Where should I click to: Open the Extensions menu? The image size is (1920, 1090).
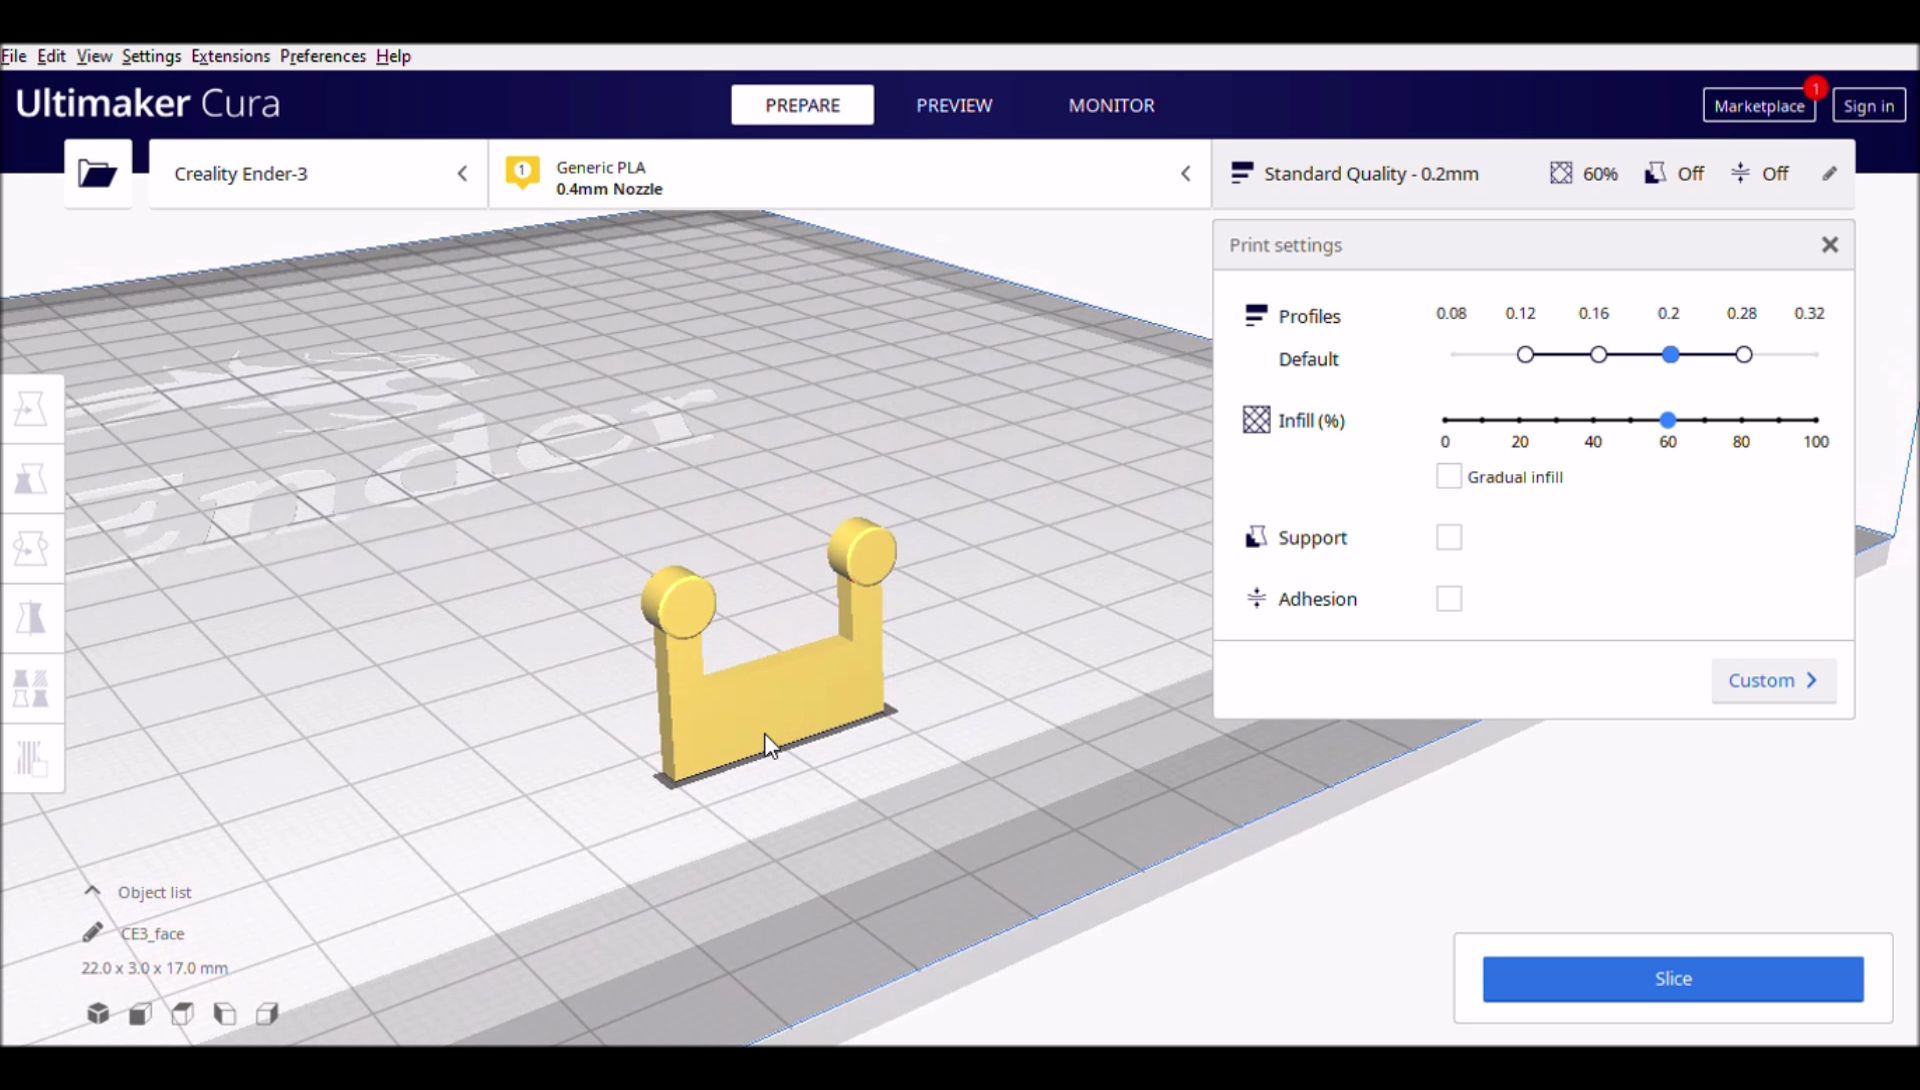pyautogui.click(x=228, y=55)
